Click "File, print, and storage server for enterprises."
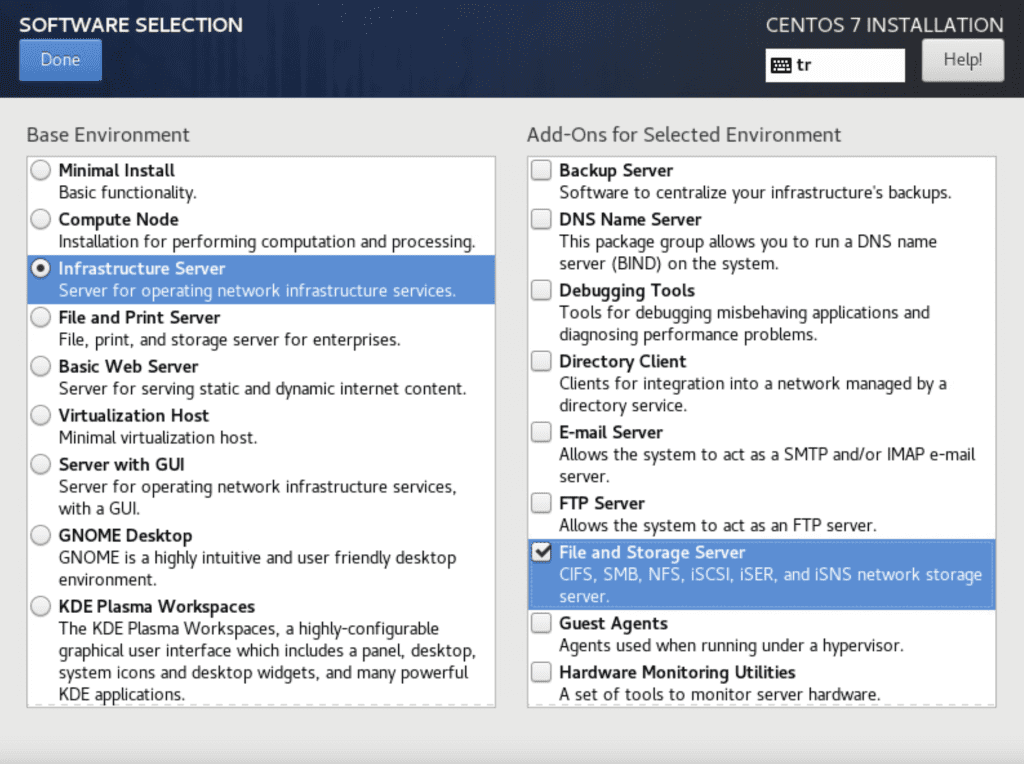This screenshot has width=1024, height=764. pos(229,340)
